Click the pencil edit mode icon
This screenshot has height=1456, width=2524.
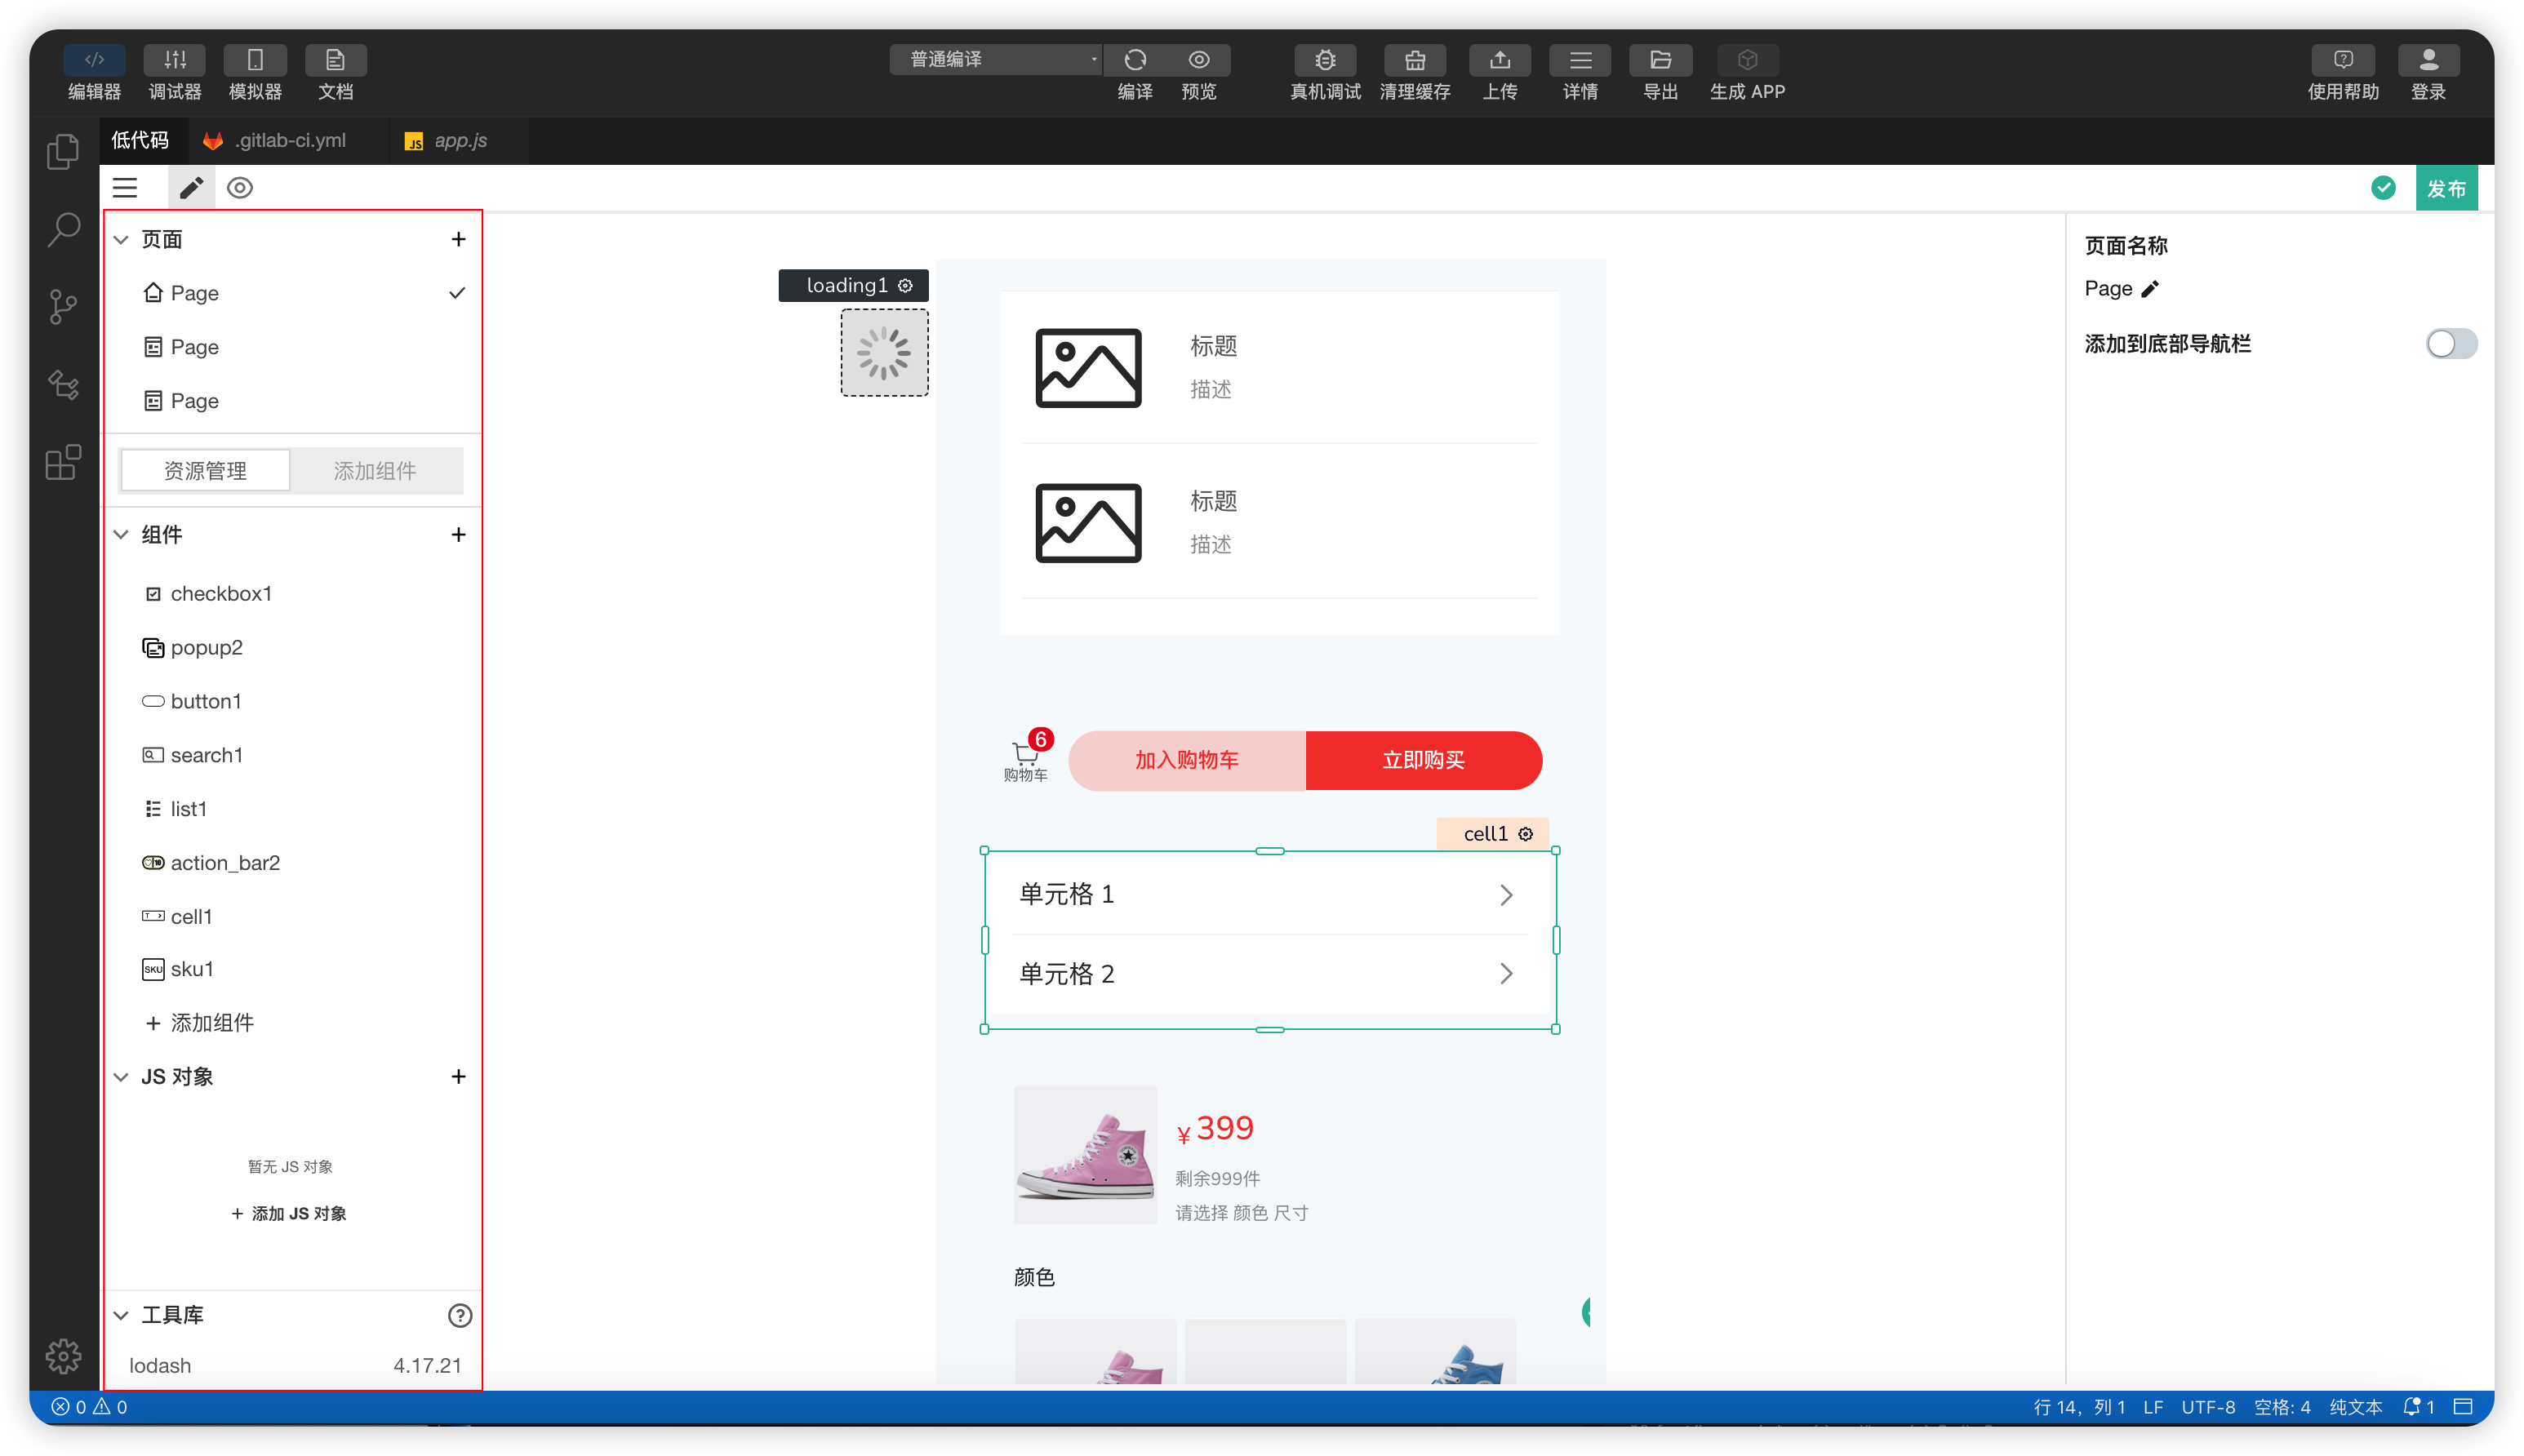tap(191, 188)
